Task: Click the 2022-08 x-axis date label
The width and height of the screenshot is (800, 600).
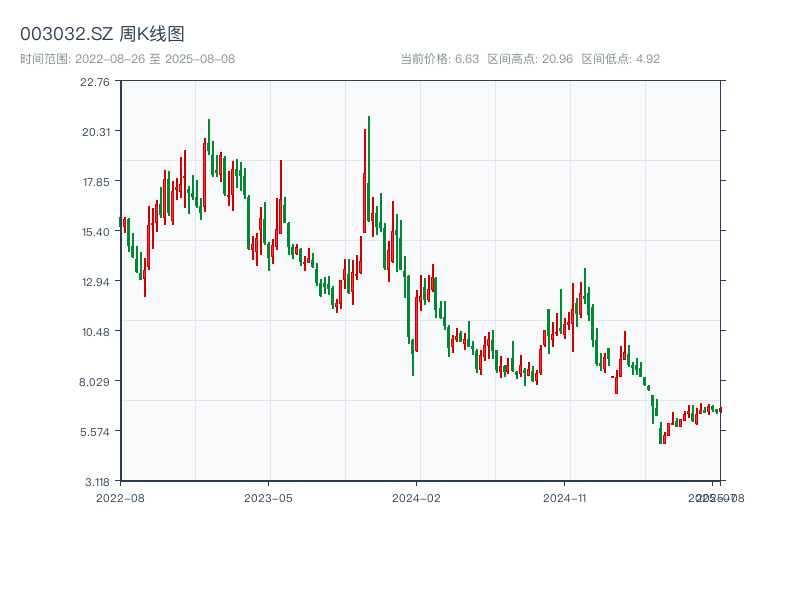Action: [x=120, y=497]
